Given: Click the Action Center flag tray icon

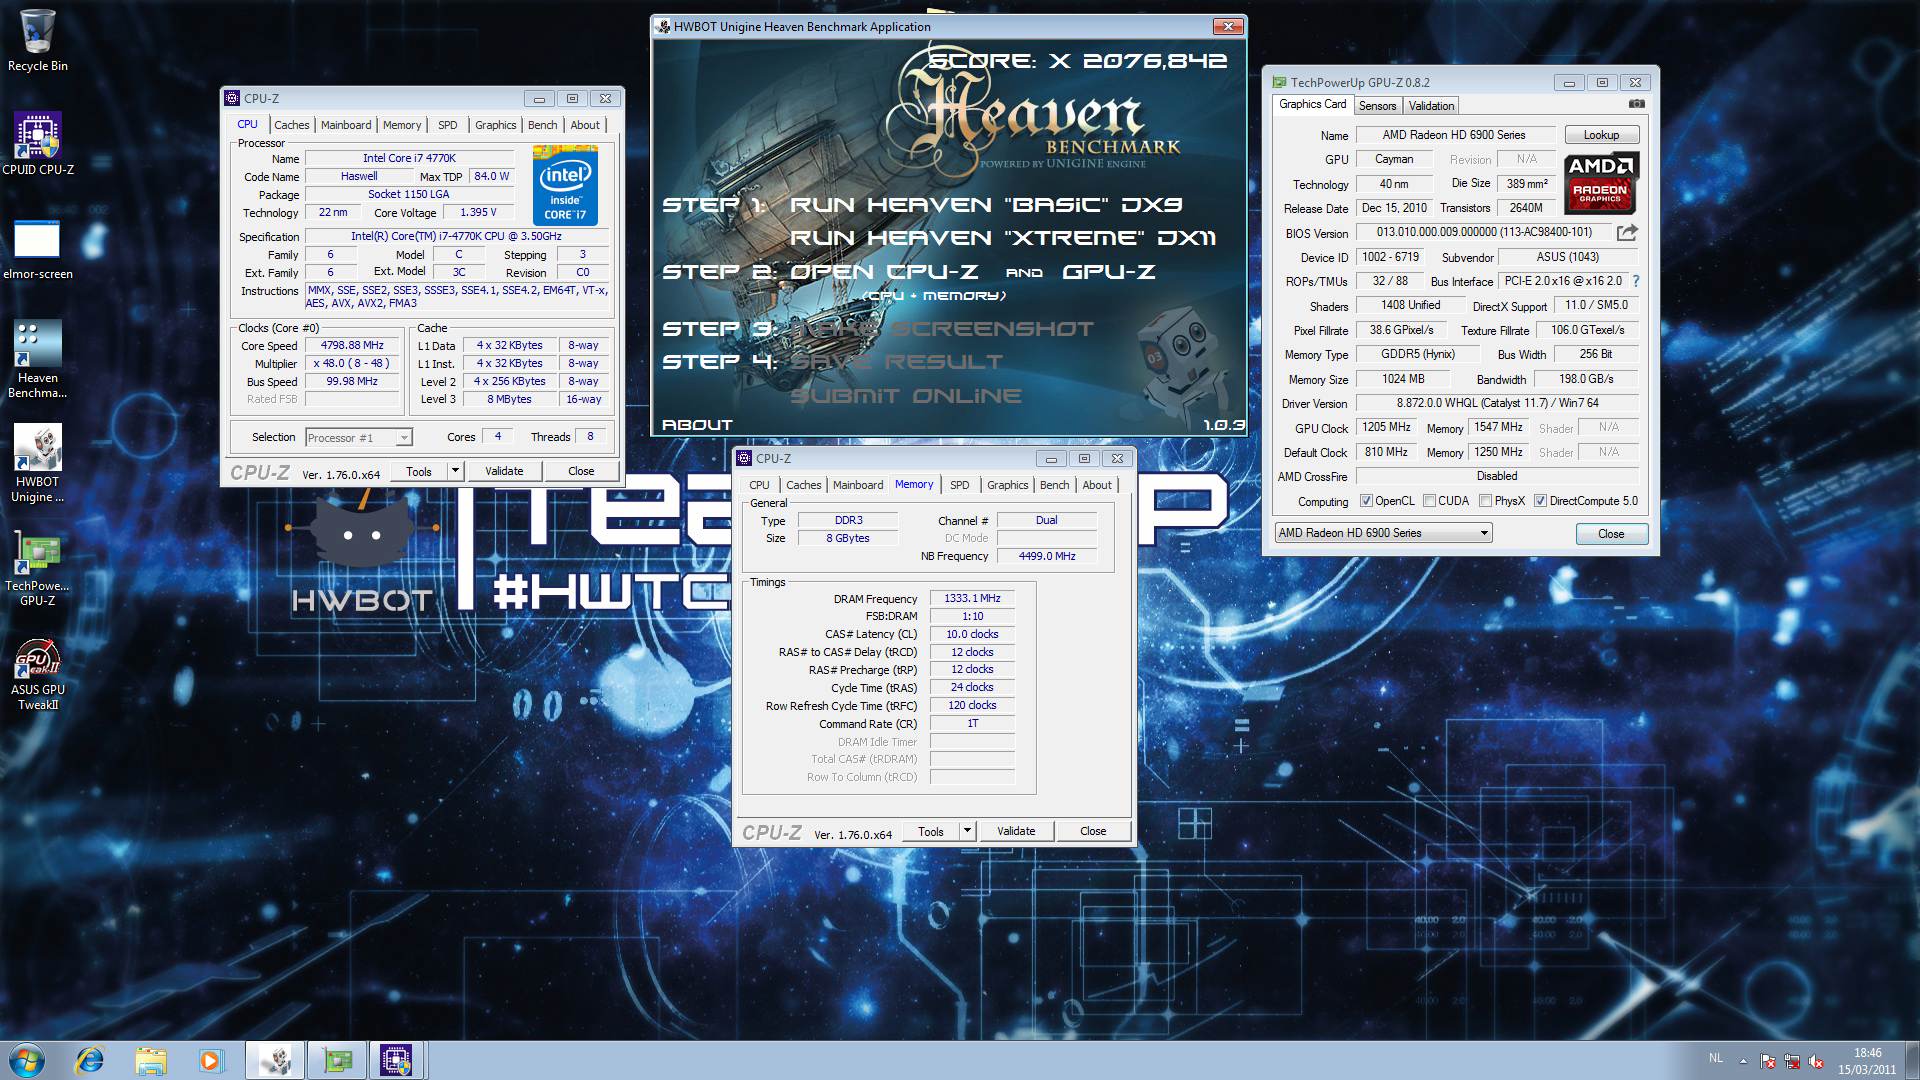Looking at the screenshot, I should [1768, 1061].
